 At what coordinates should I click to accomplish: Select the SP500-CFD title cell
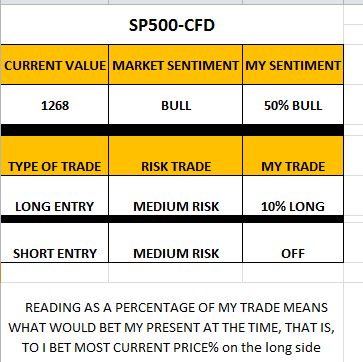click(x=172, y=25)
